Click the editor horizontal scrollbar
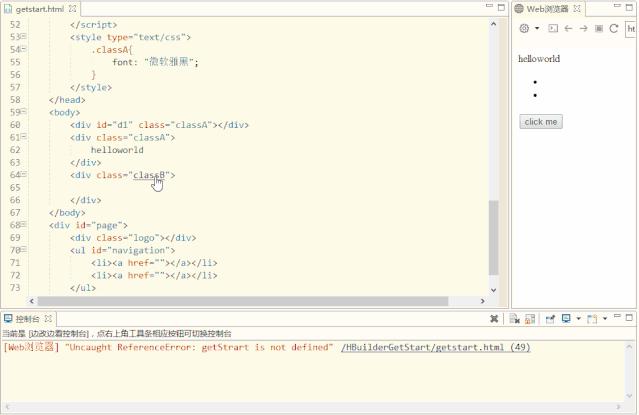This screenshot has width=639, height=415. [242, 301]
